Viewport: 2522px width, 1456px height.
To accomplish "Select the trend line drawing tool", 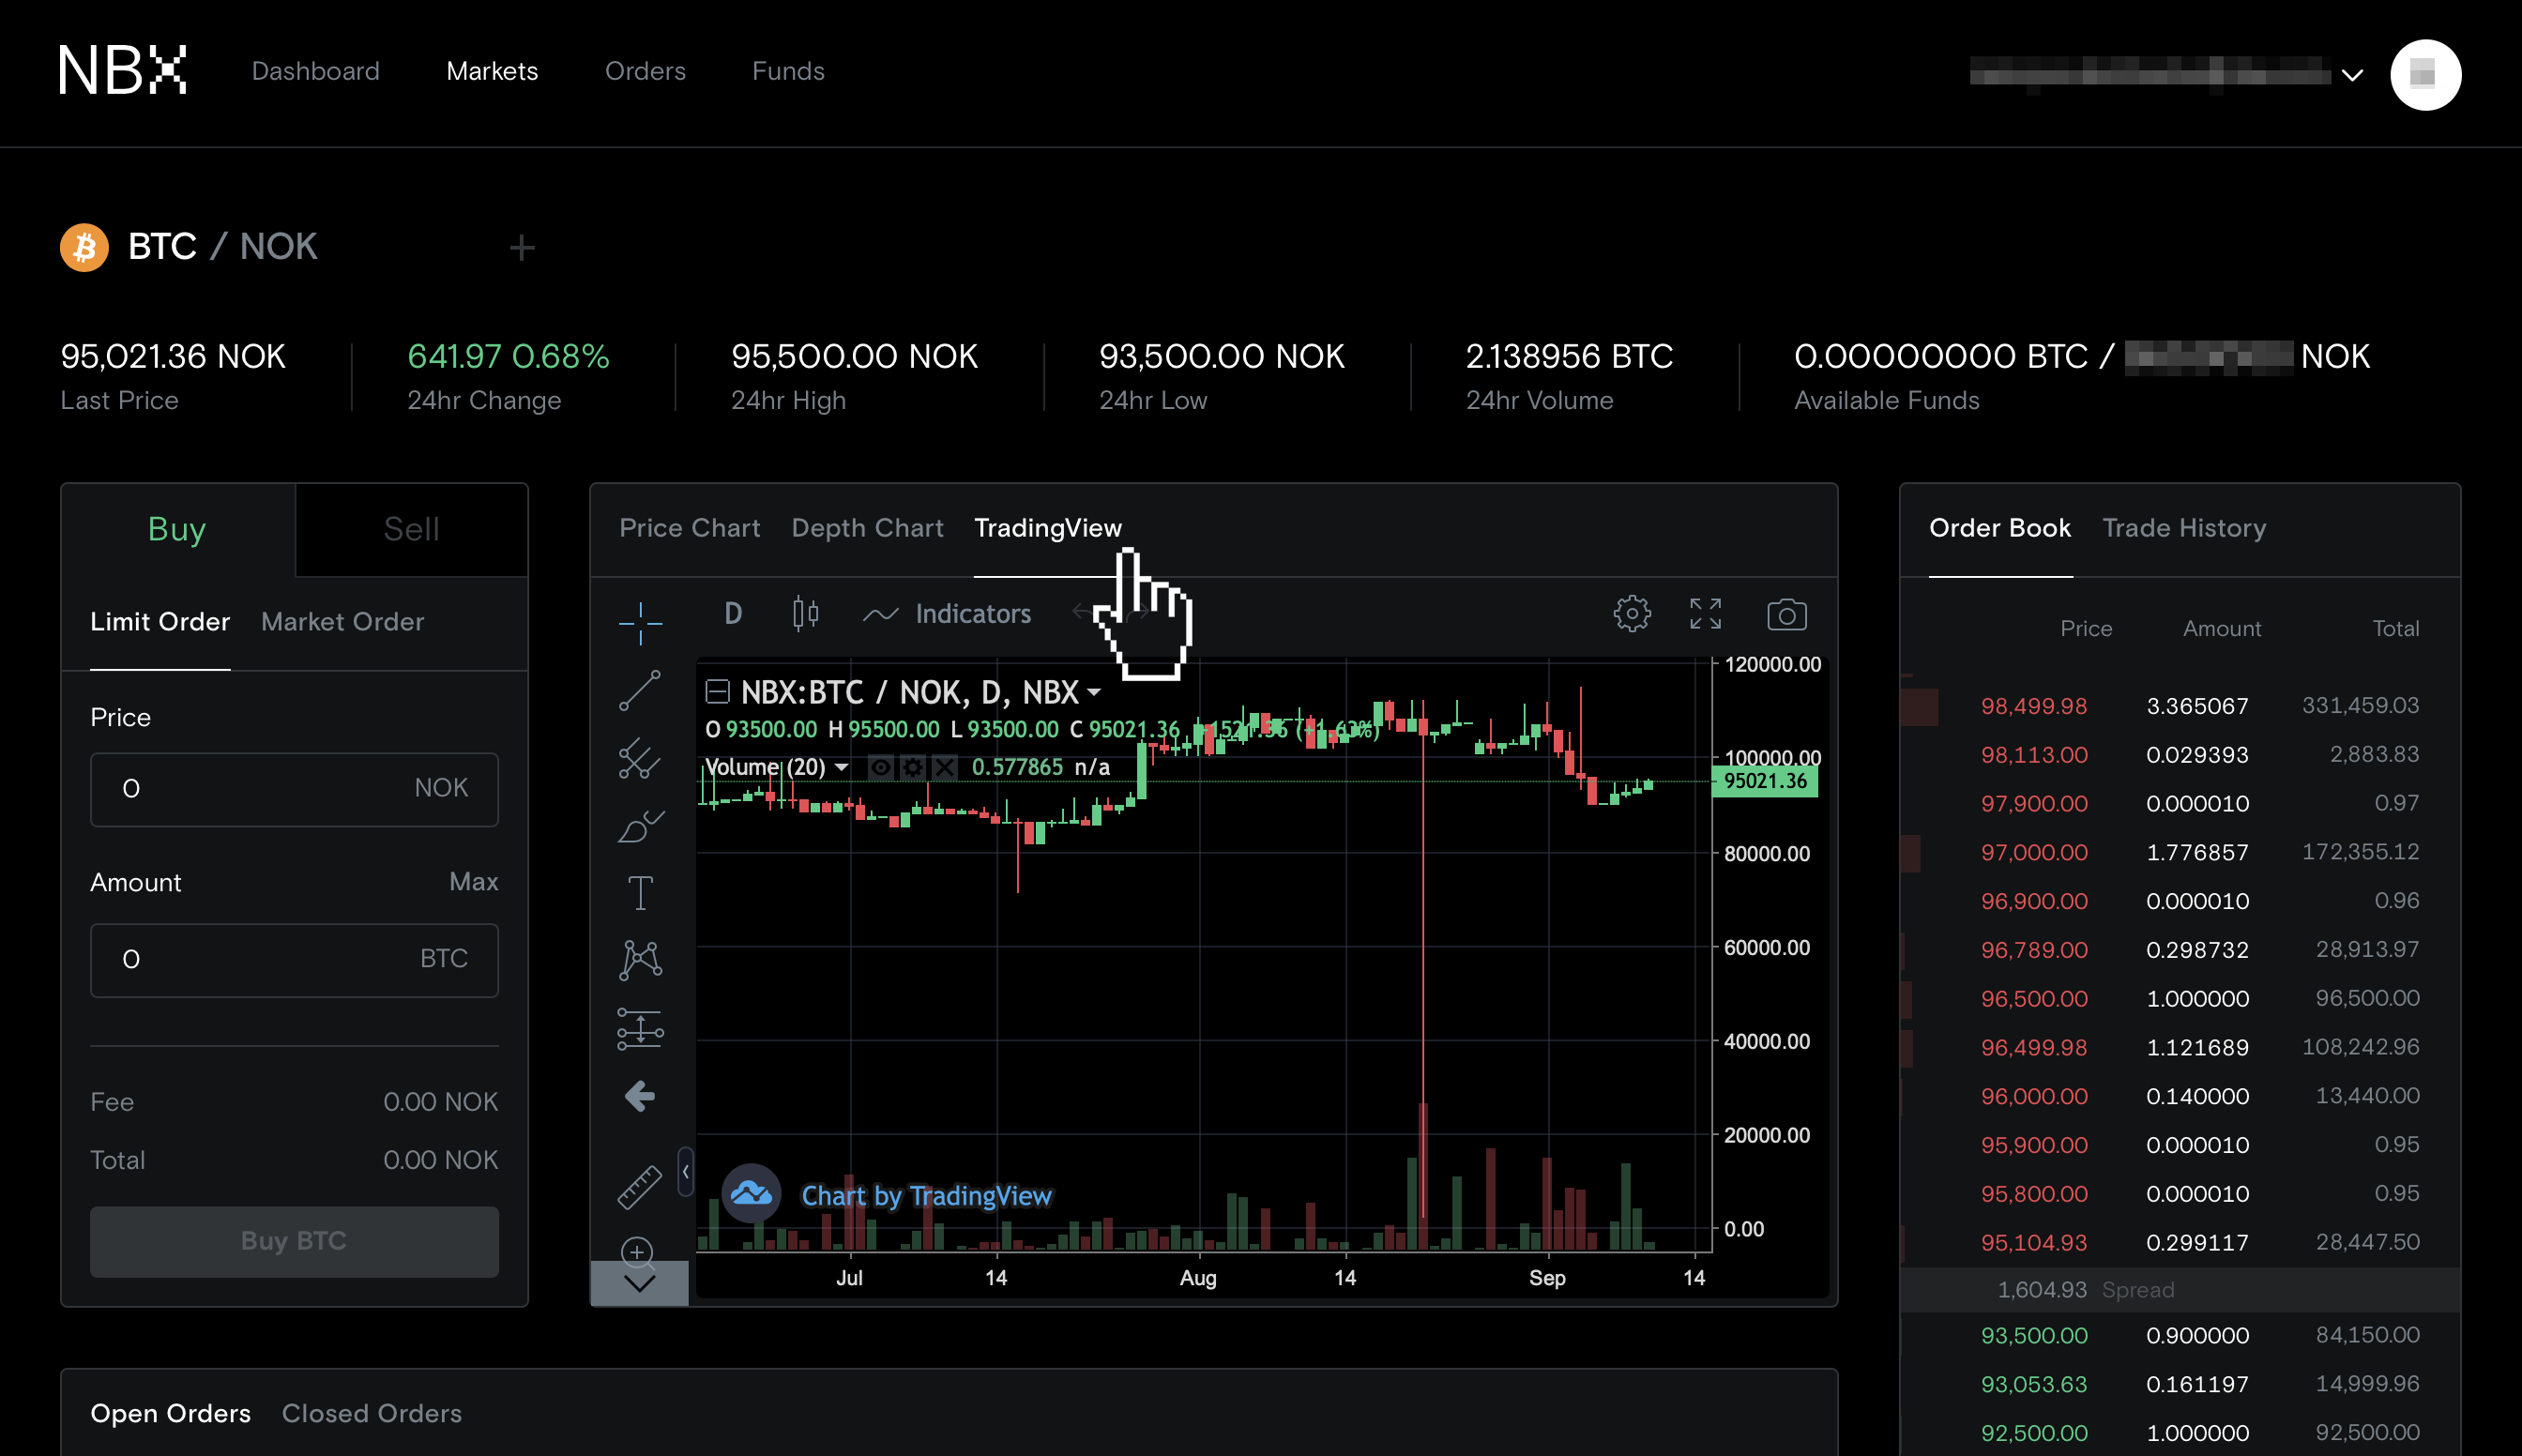I will point(640,691).
